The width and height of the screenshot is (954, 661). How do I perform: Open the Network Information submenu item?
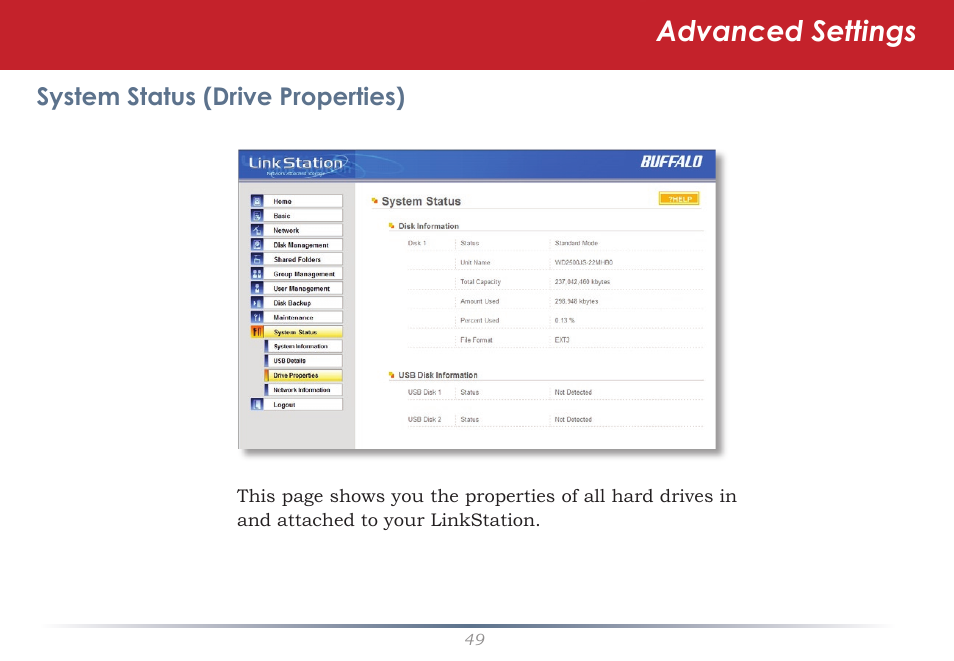[x=304, y=390]
